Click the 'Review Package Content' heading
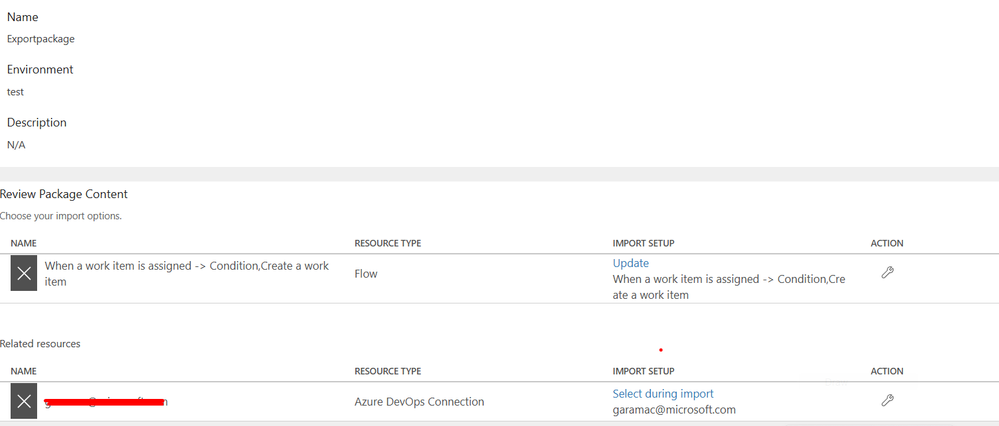The image size is (999, 426). pyautogui.click(x=64, y=194)
